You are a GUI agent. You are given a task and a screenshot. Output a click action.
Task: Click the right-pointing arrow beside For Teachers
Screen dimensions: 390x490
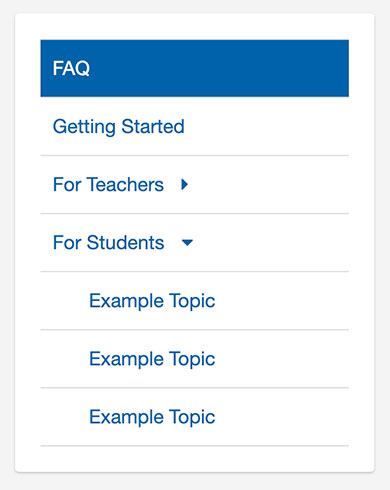click(x=184, y=184)
